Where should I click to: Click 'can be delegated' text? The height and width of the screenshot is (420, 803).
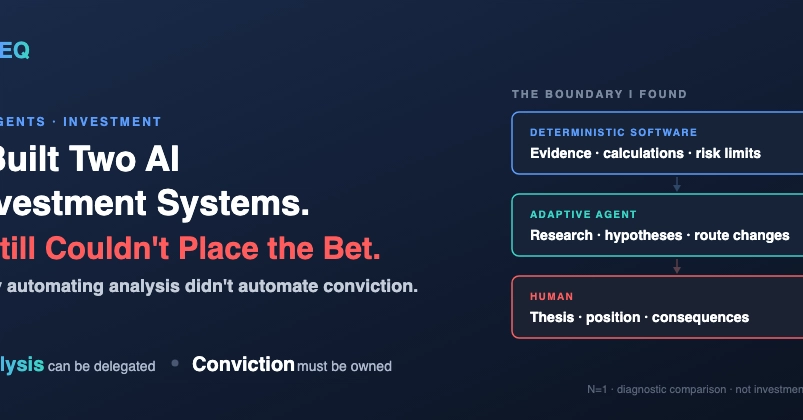(101, 366)
